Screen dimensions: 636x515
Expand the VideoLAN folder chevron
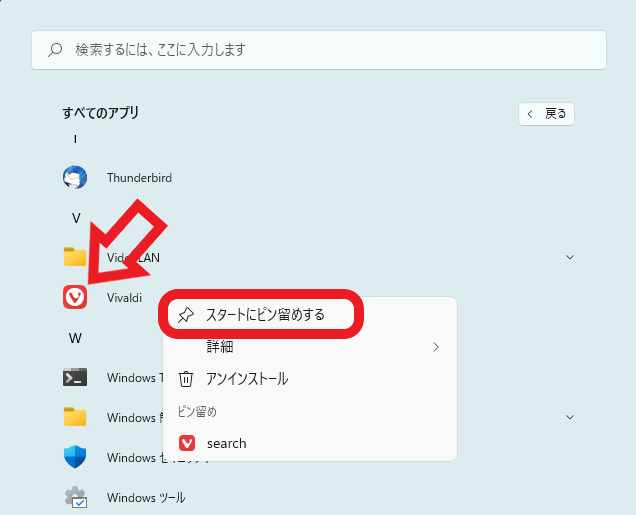pyautogui.click(x=570, y=258)
